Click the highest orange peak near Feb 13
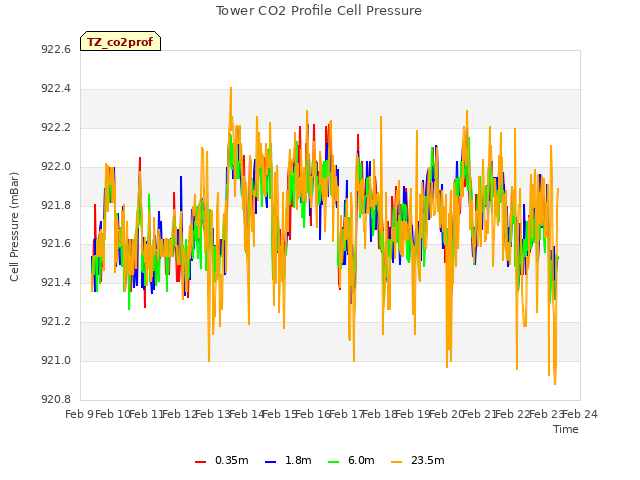This screenshot has height=480, width=640. click(x=231, y=88)
